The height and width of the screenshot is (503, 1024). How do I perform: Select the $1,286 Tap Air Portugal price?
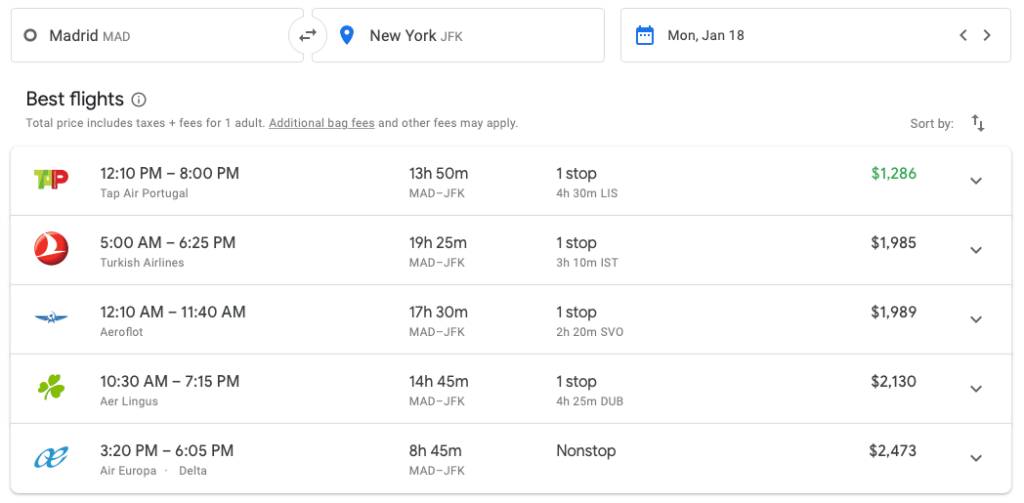tap(893, 173)
